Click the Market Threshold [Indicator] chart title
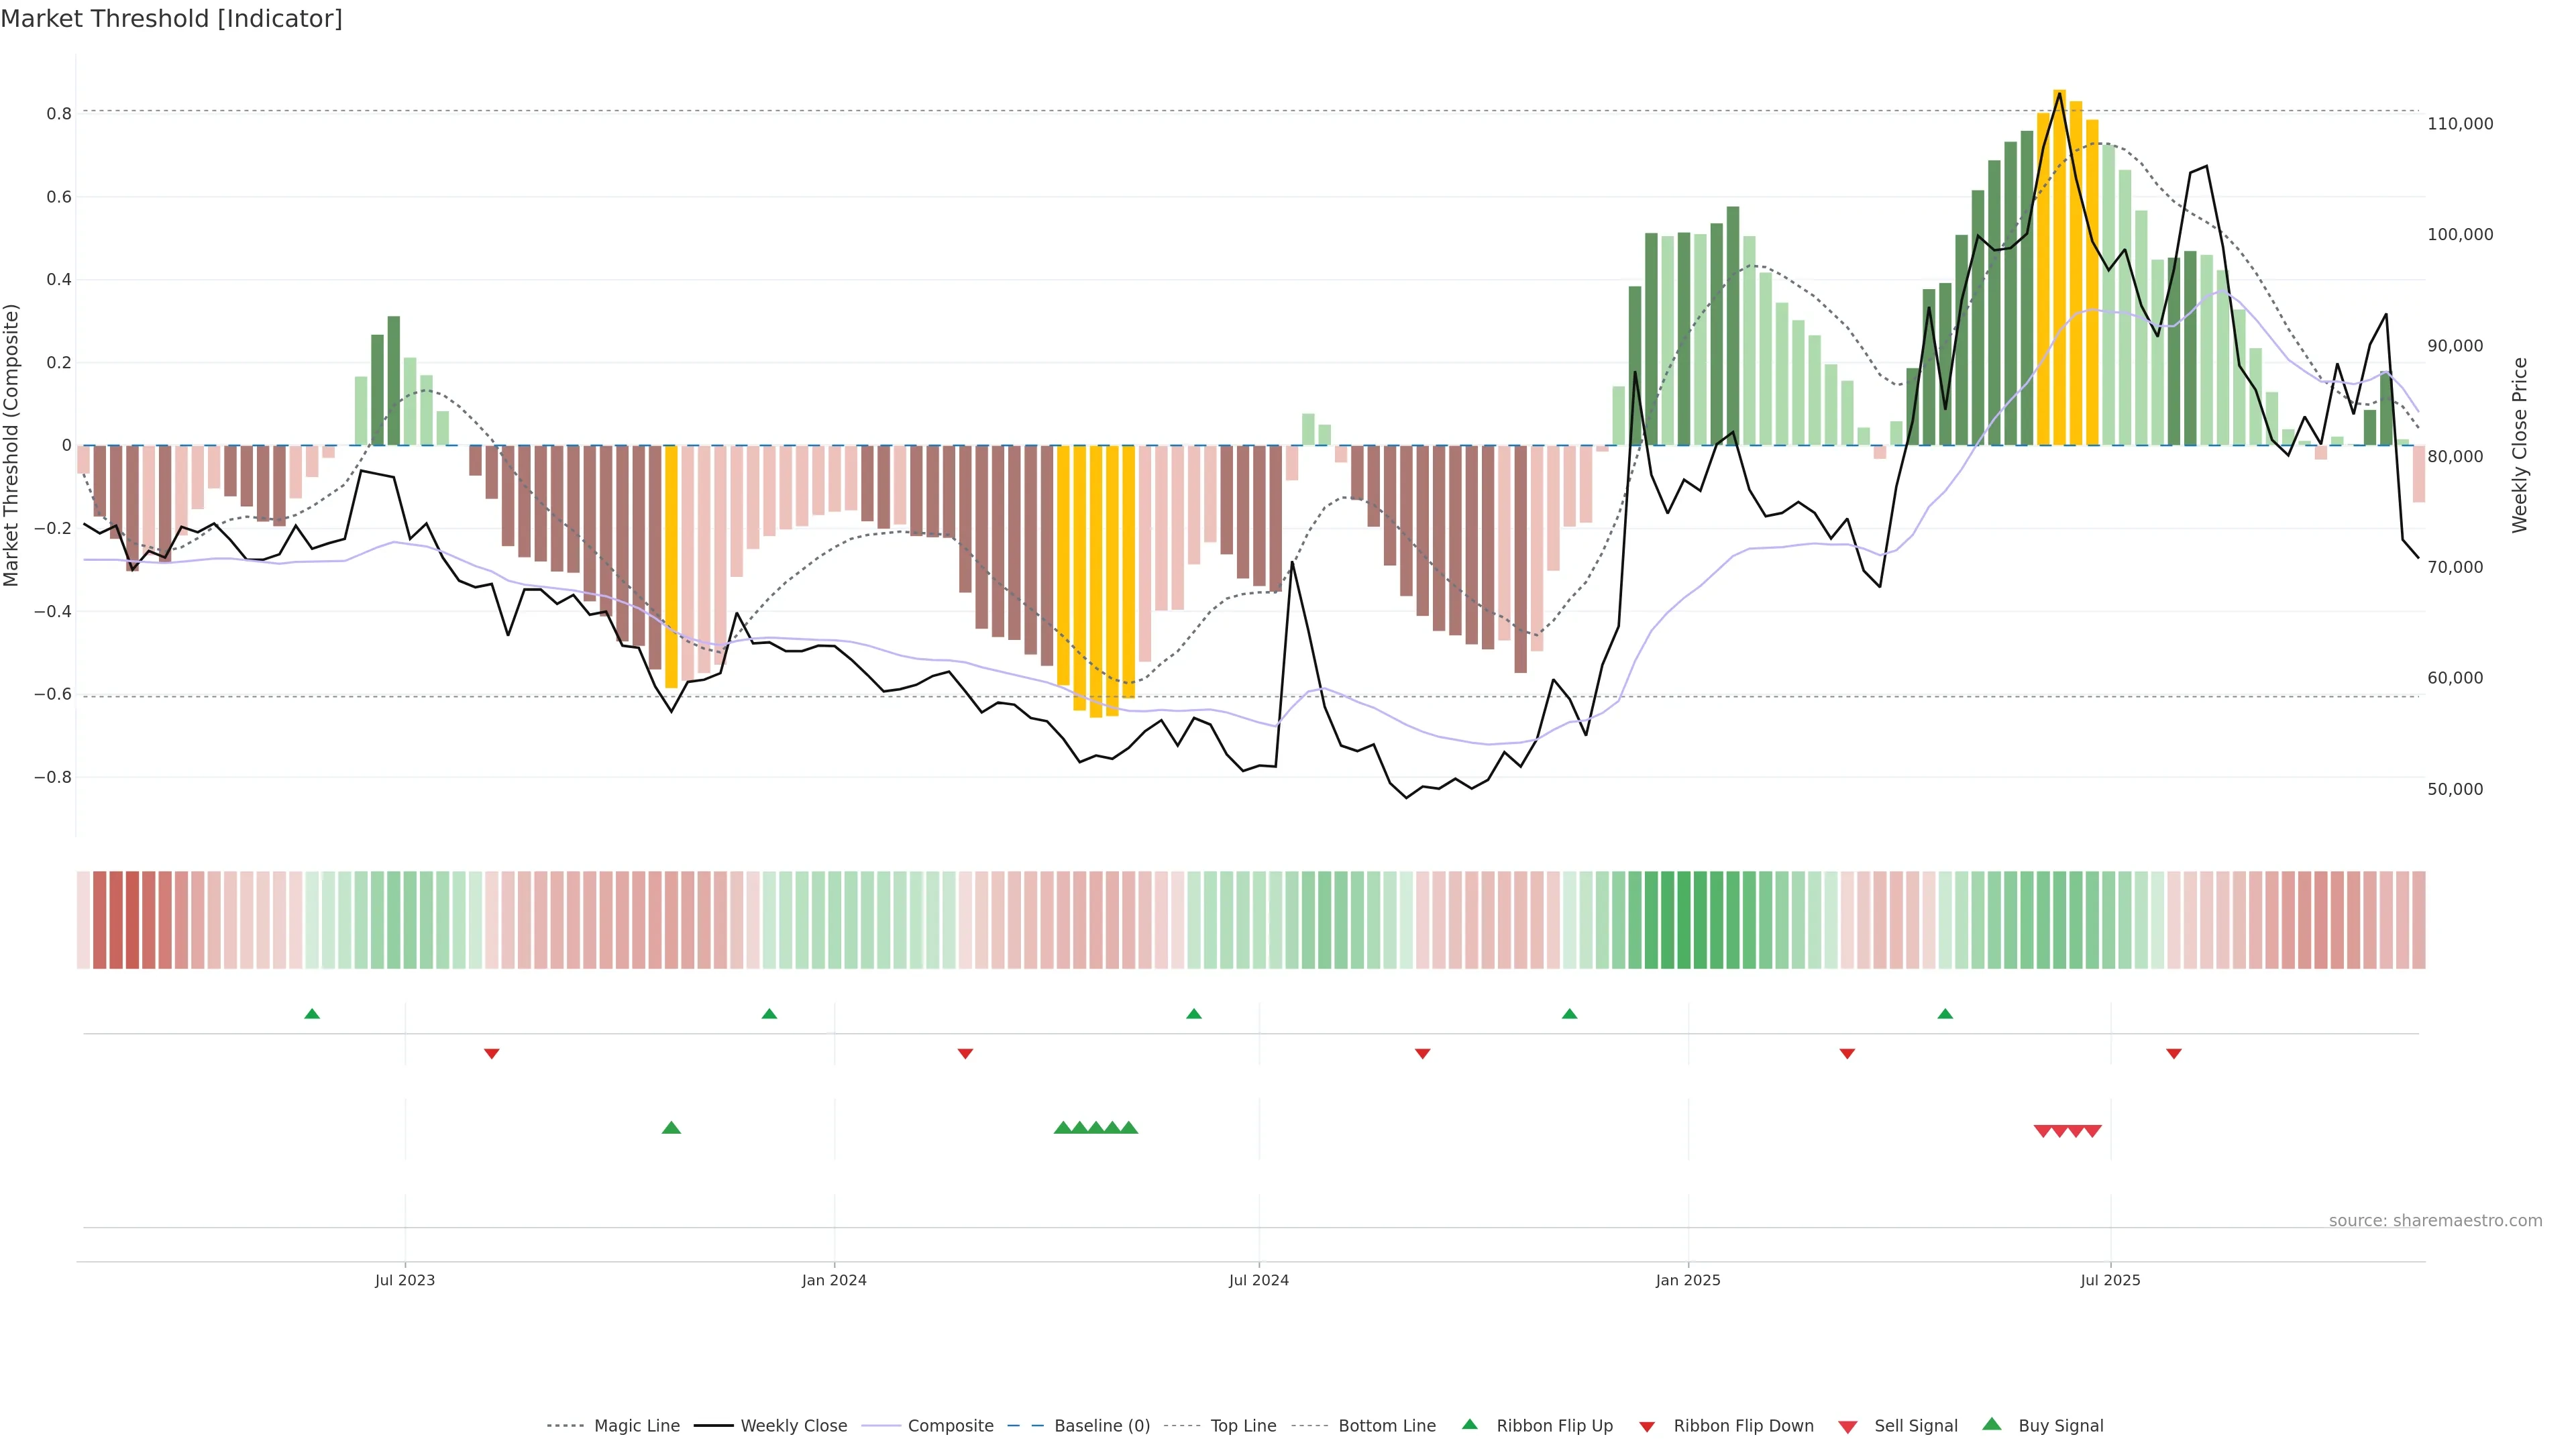Image resolution: width=2576 pixels, height=1449 pixels. [171, 19]
